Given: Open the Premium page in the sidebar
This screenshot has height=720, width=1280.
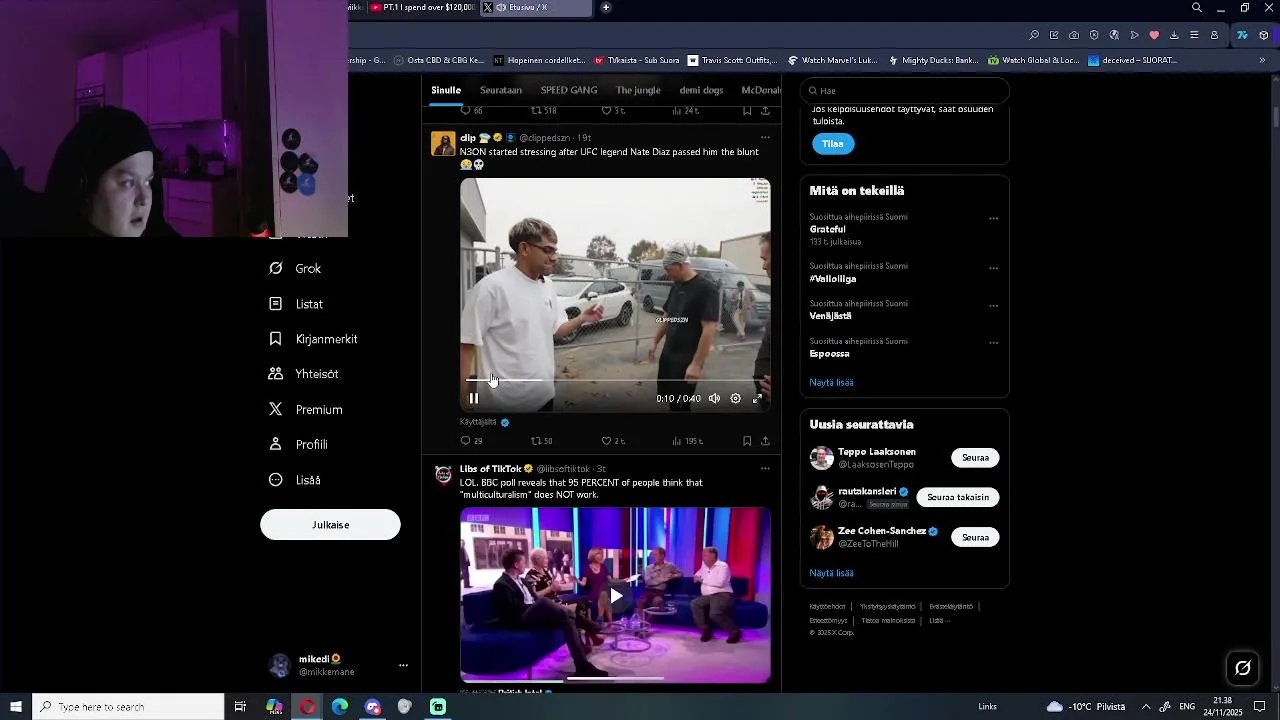Looking at the screenshot, I should (x=305, y=410).
